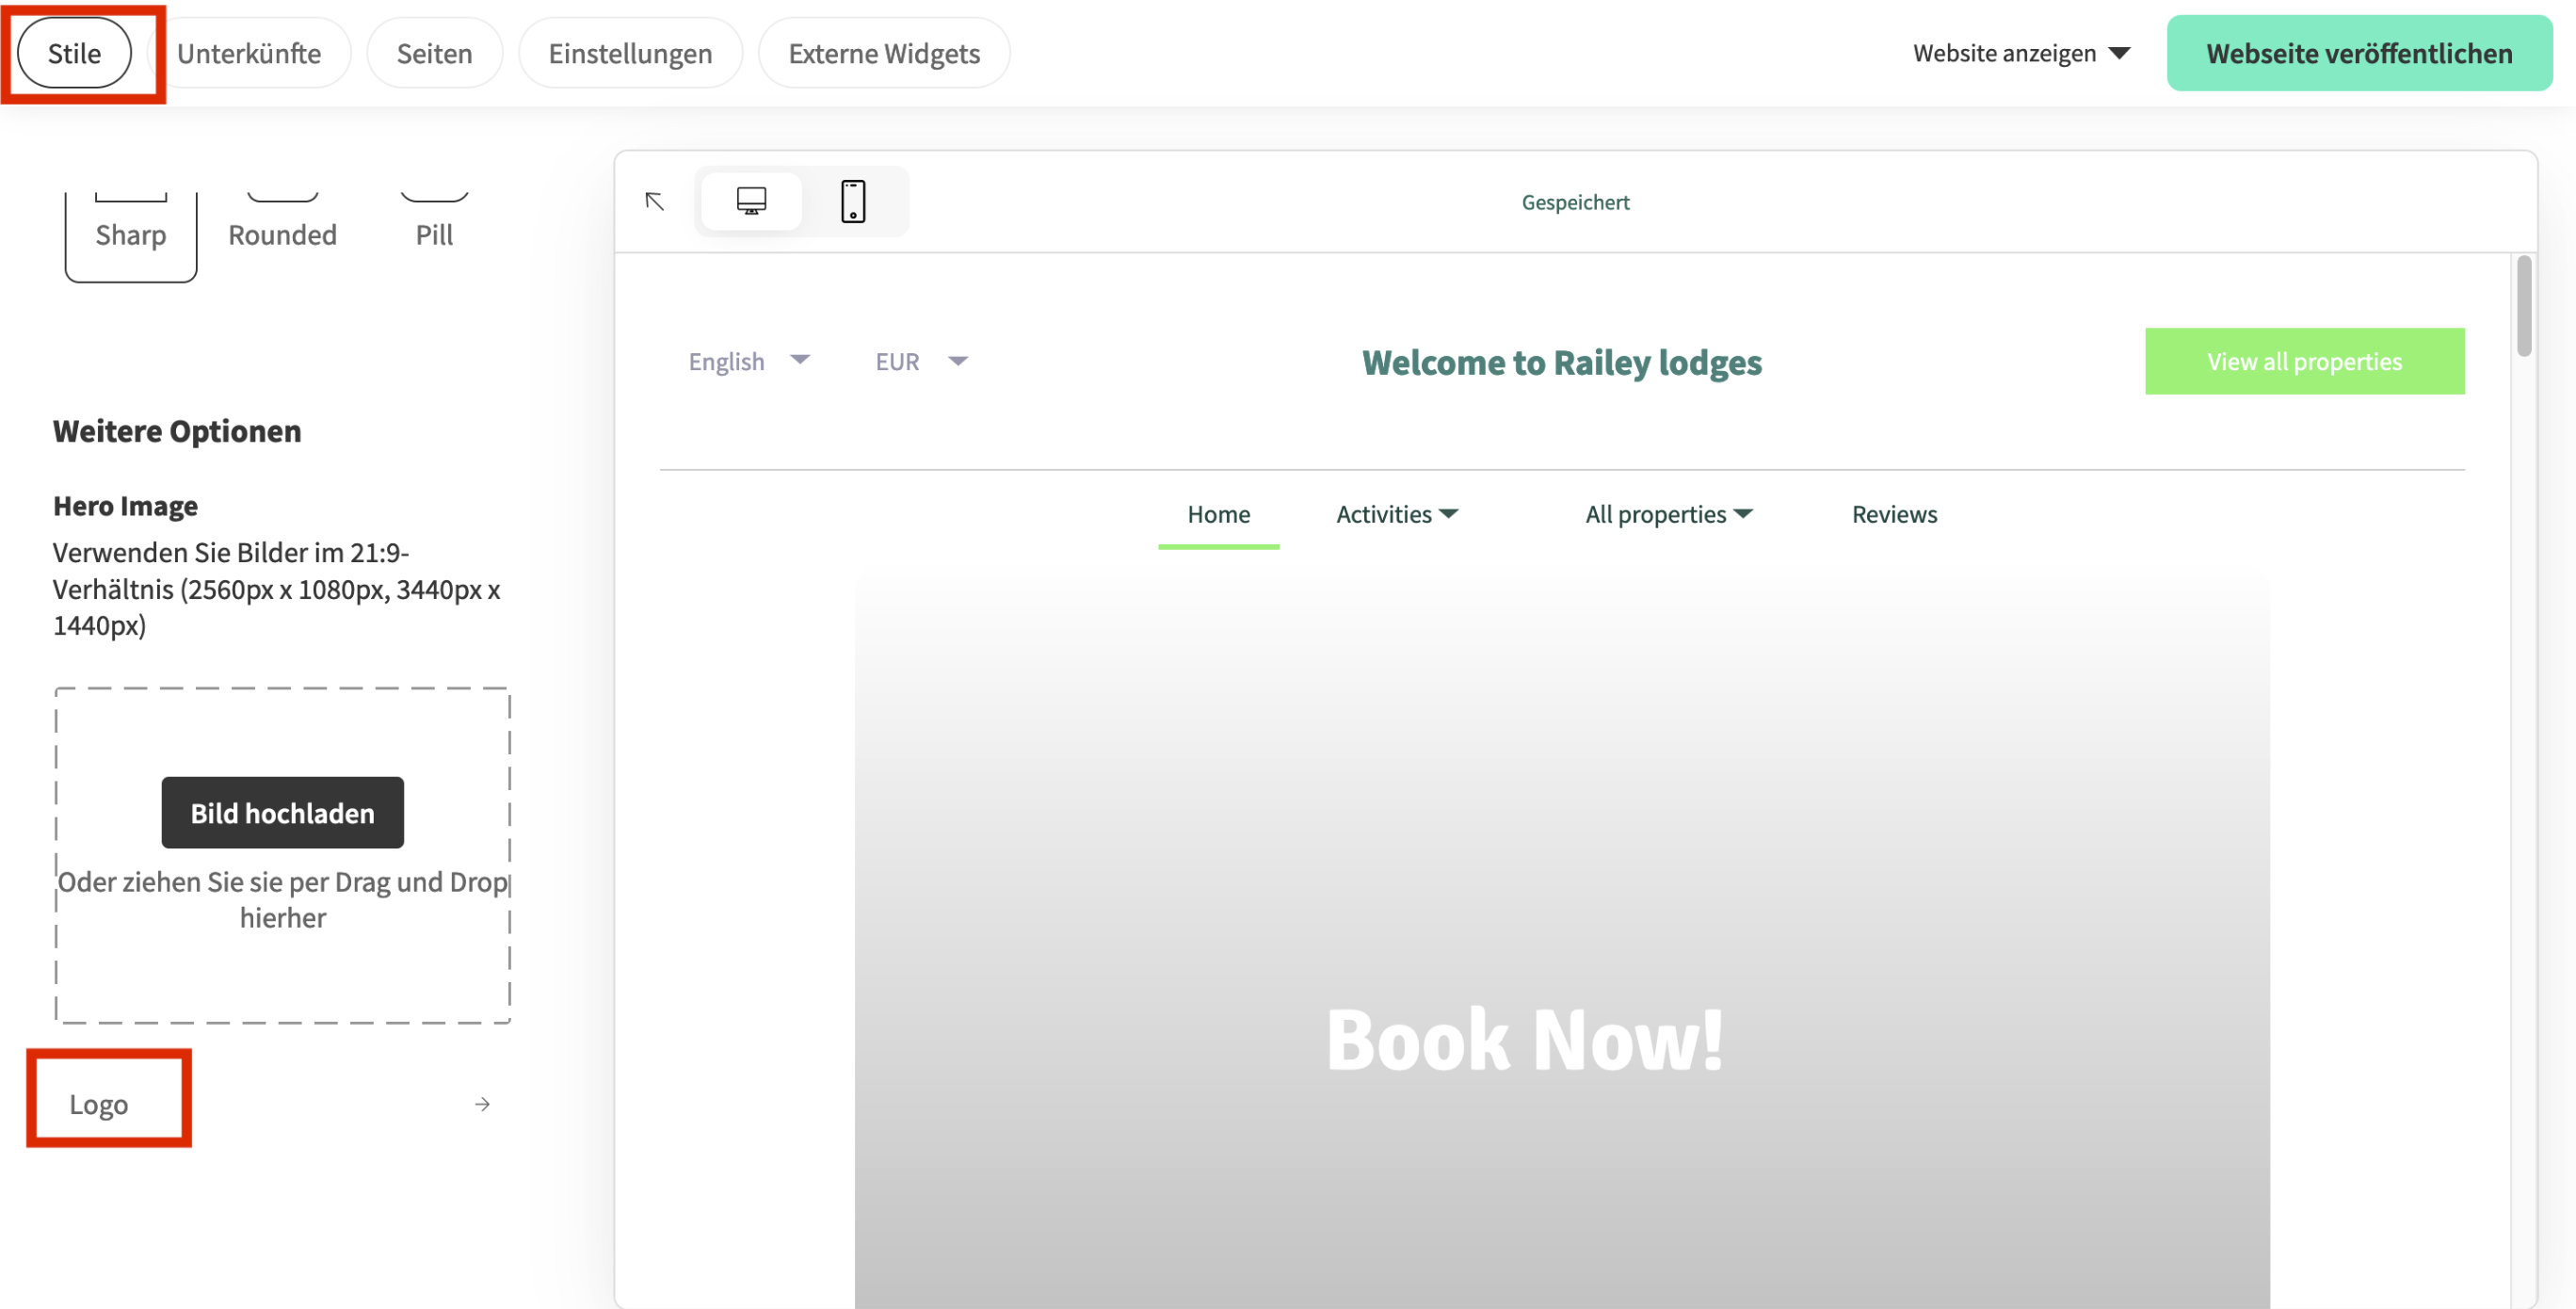Open the Unterkünfte tab
Screen dimensions: 2576x1309
click(x=249, y=54)
